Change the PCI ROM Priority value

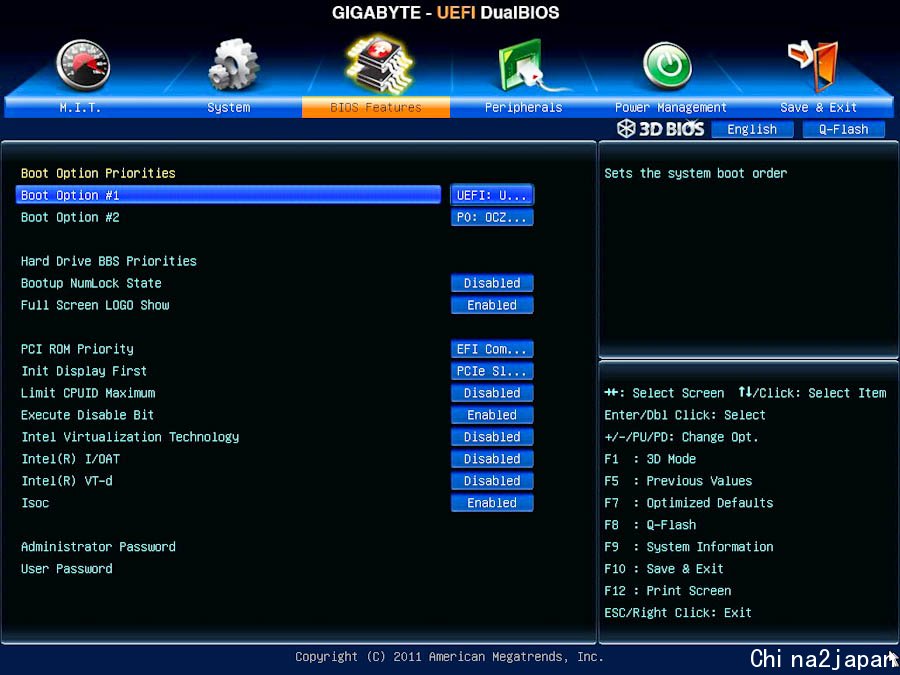coord(492,349)
